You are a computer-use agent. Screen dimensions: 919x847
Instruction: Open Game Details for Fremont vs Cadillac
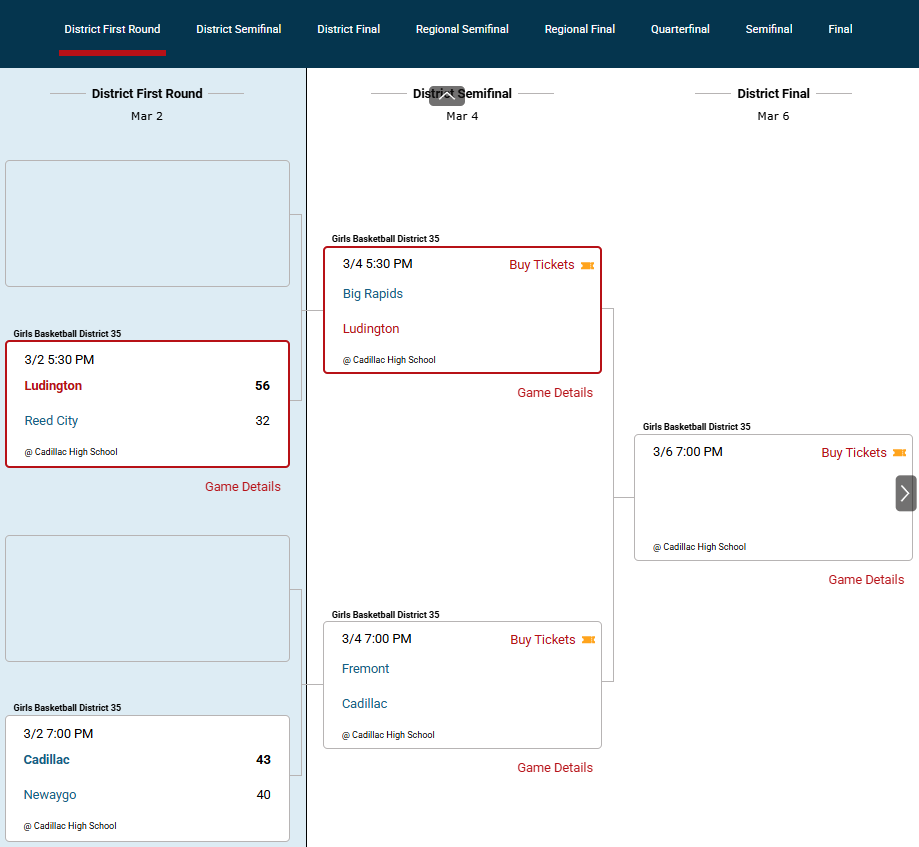tap(554, 768)
